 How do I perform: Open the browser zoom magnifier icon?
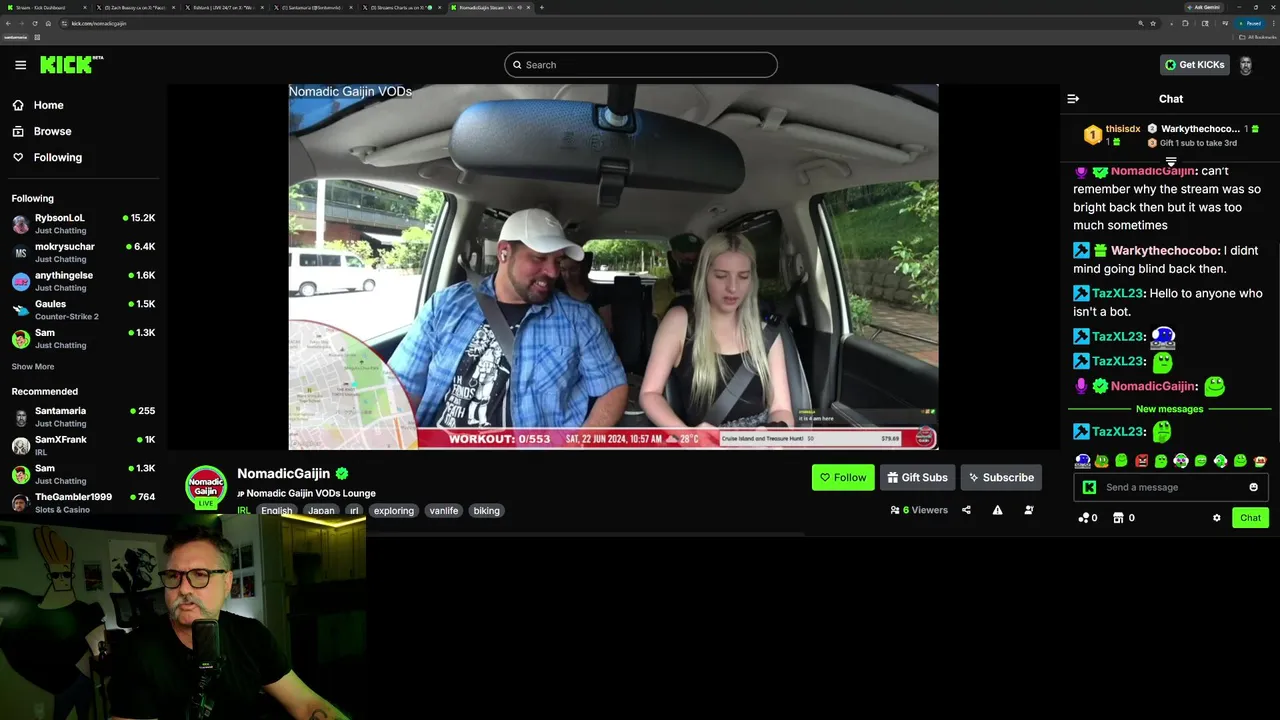point(1141,23)
